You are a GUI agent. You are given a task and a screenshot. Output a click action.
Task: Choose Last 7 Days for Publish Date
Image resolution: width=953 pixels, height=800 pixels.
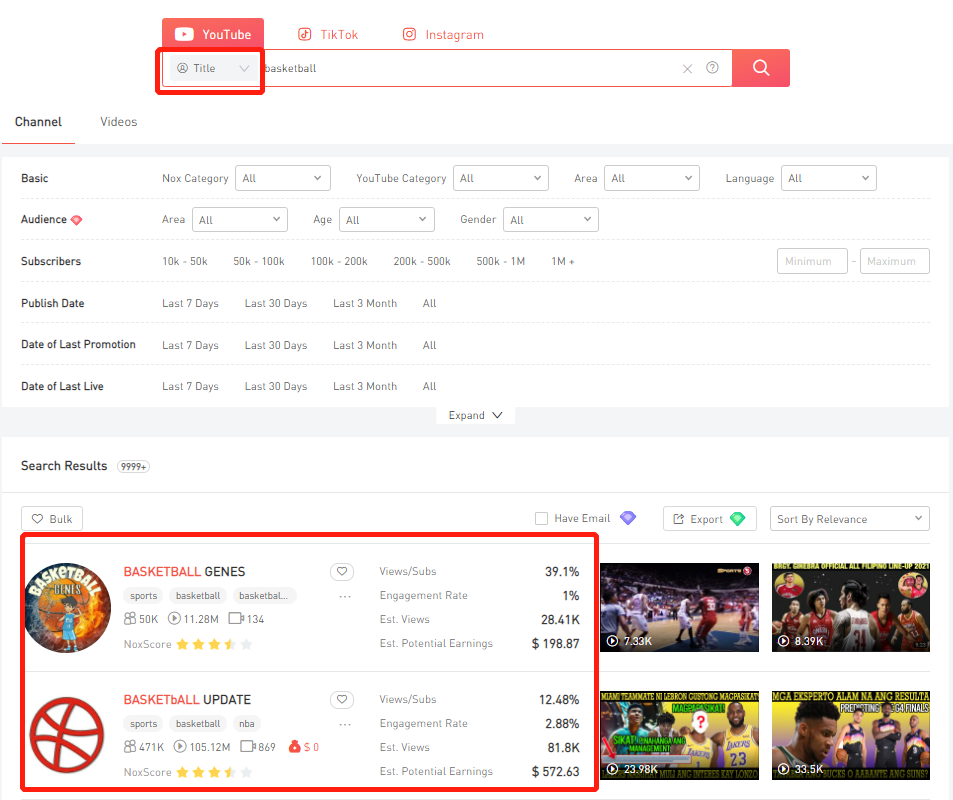click(190, 304)
